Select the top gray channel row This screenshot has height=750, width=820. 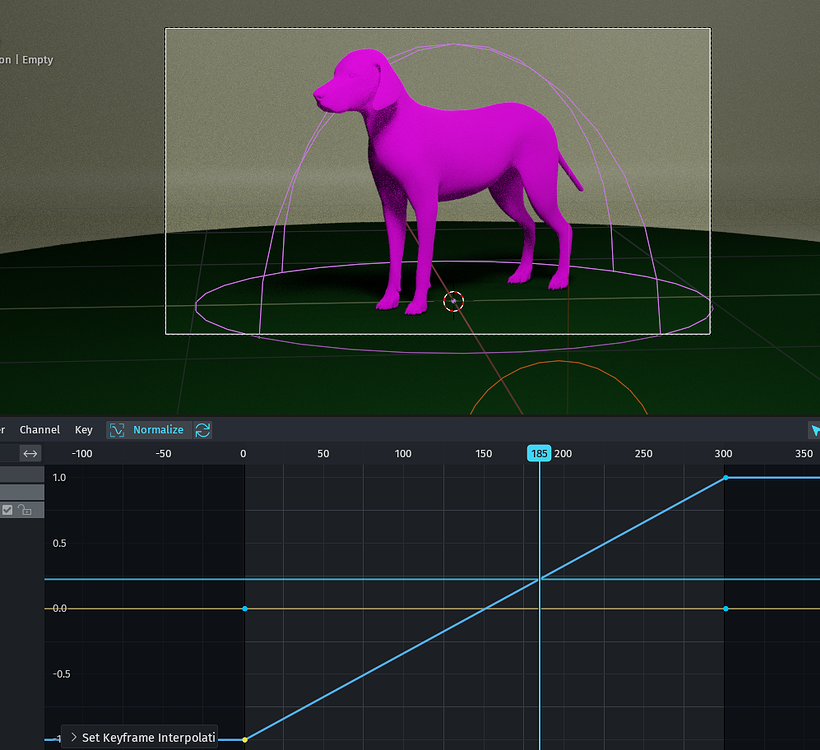pyautogui.click(x=22, y=475)
